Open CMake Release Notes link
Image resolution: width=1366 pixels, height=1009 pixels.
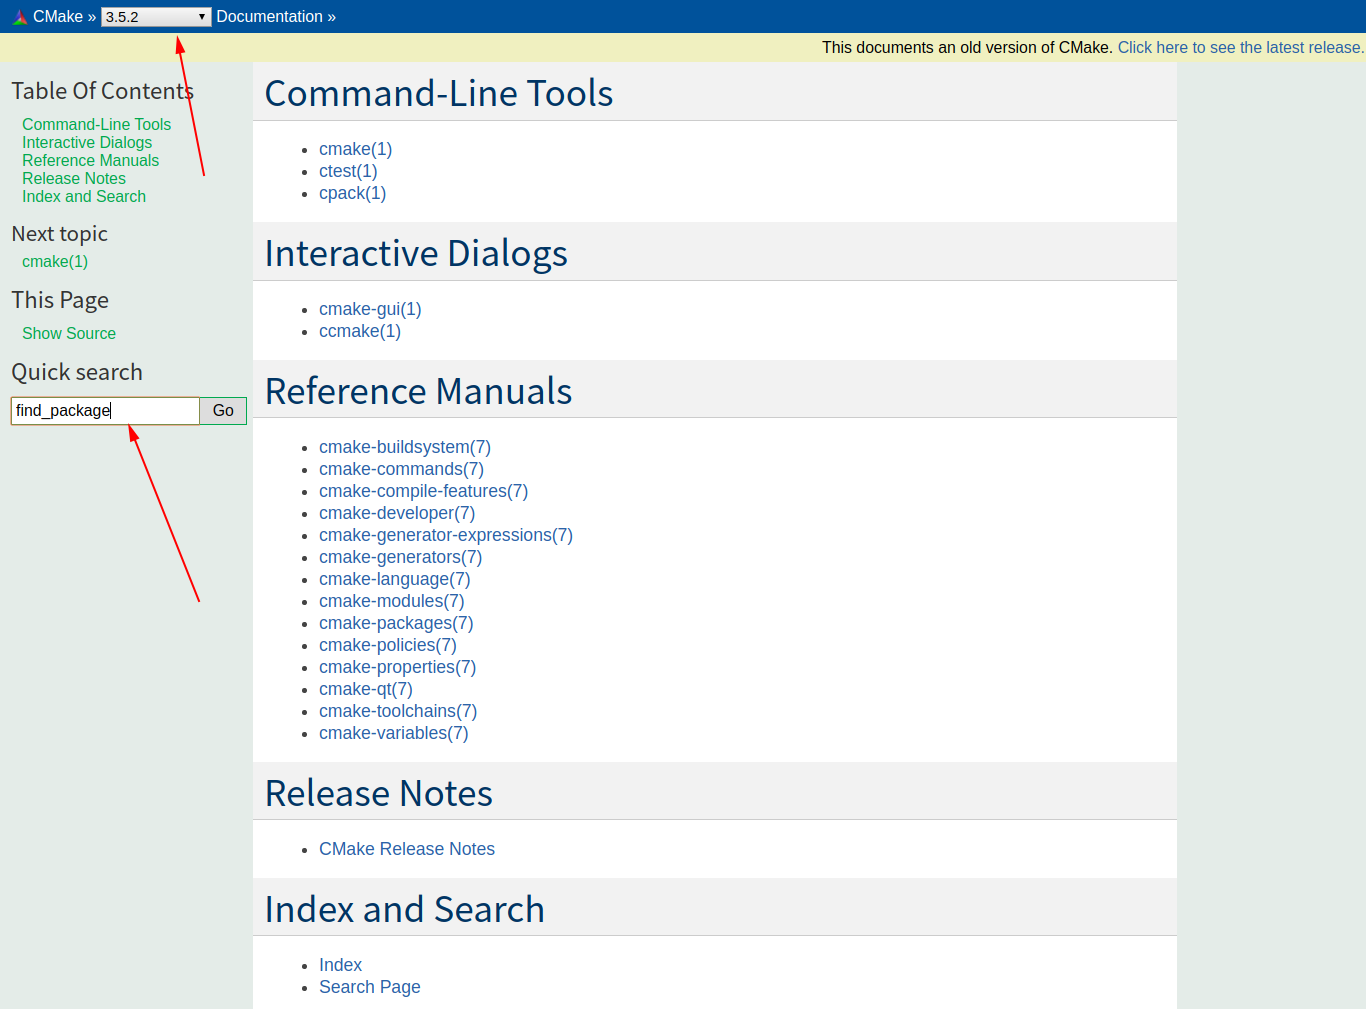[x=407, y=849]
